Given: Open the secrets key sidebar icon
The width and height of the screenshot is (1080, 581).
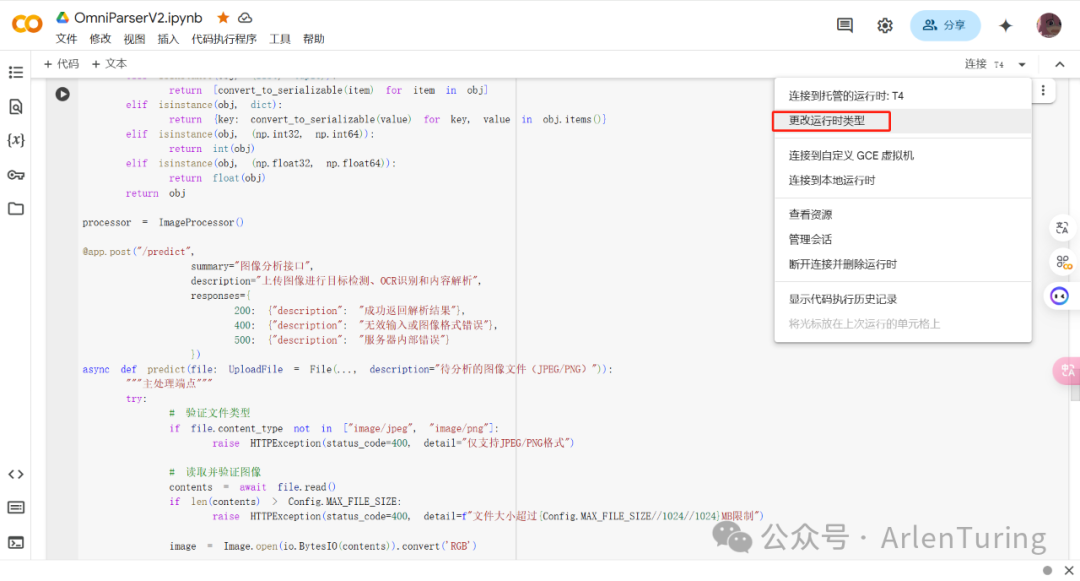Looking at the screenshot, I should (16, 175).
